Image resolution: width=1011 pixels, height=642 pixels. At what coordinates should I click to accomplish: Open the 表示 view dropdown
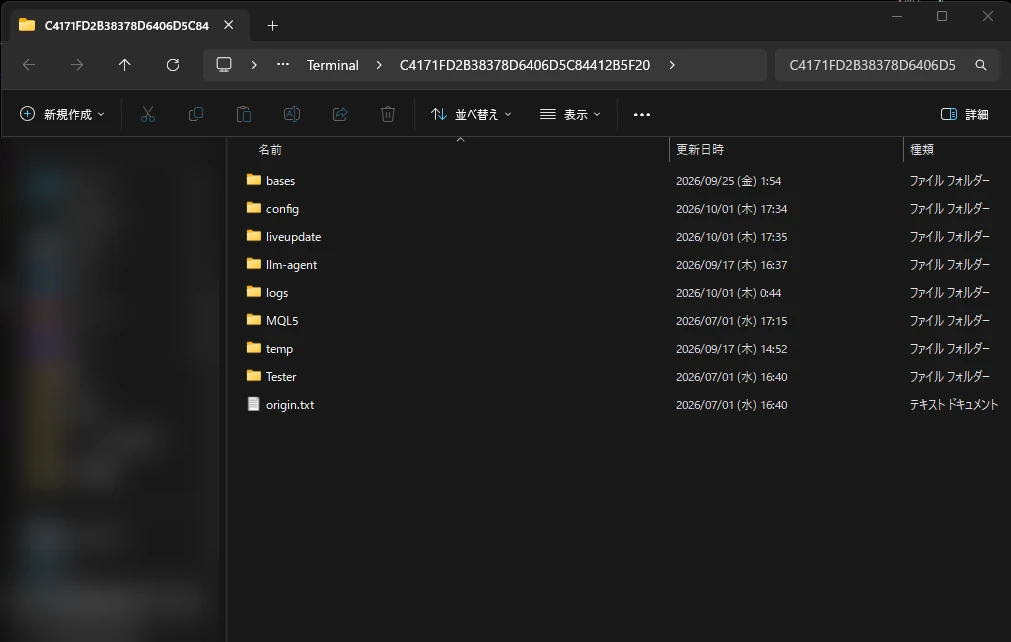(570, 115)
